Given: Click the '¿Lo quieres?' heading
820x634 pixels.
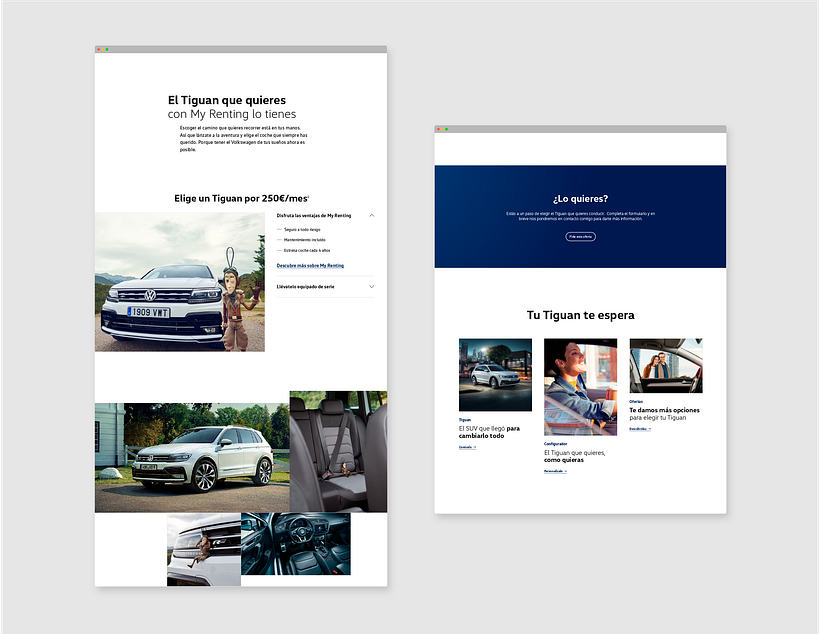Looking at the screenshot, I should pyautogui.click(x=580, y=199).
